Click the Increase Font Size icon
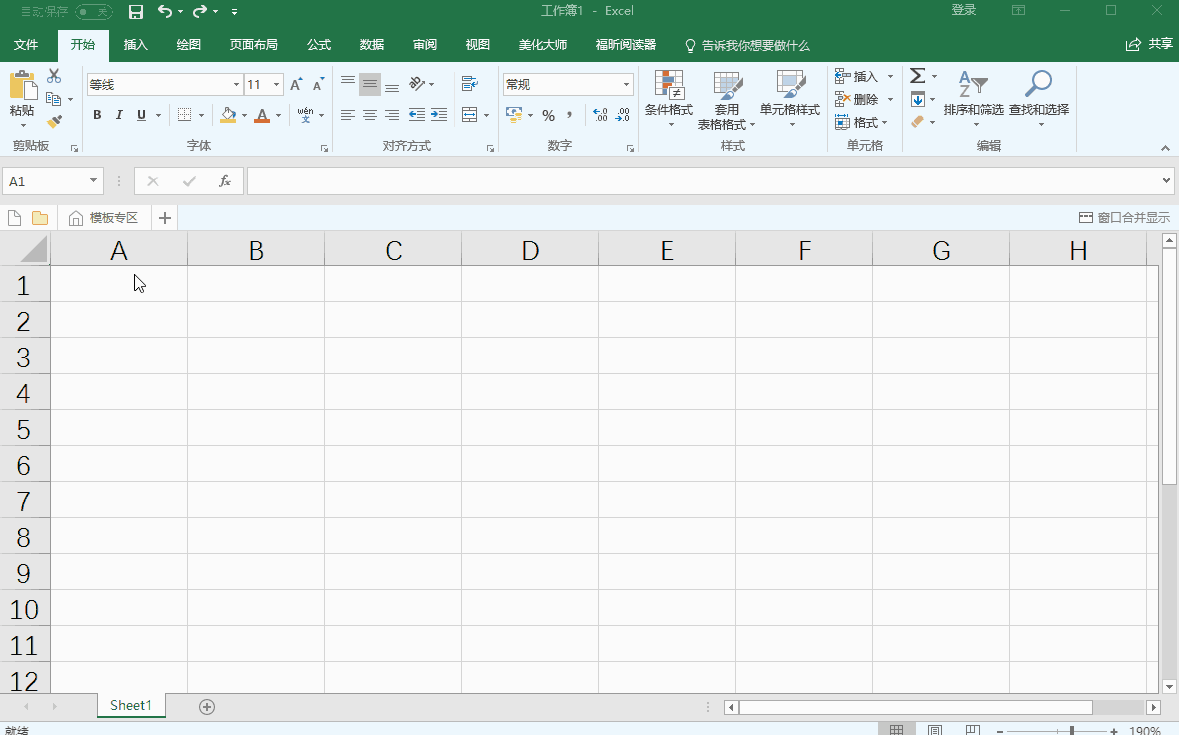 pyautogui.click(x=296, y=85)
